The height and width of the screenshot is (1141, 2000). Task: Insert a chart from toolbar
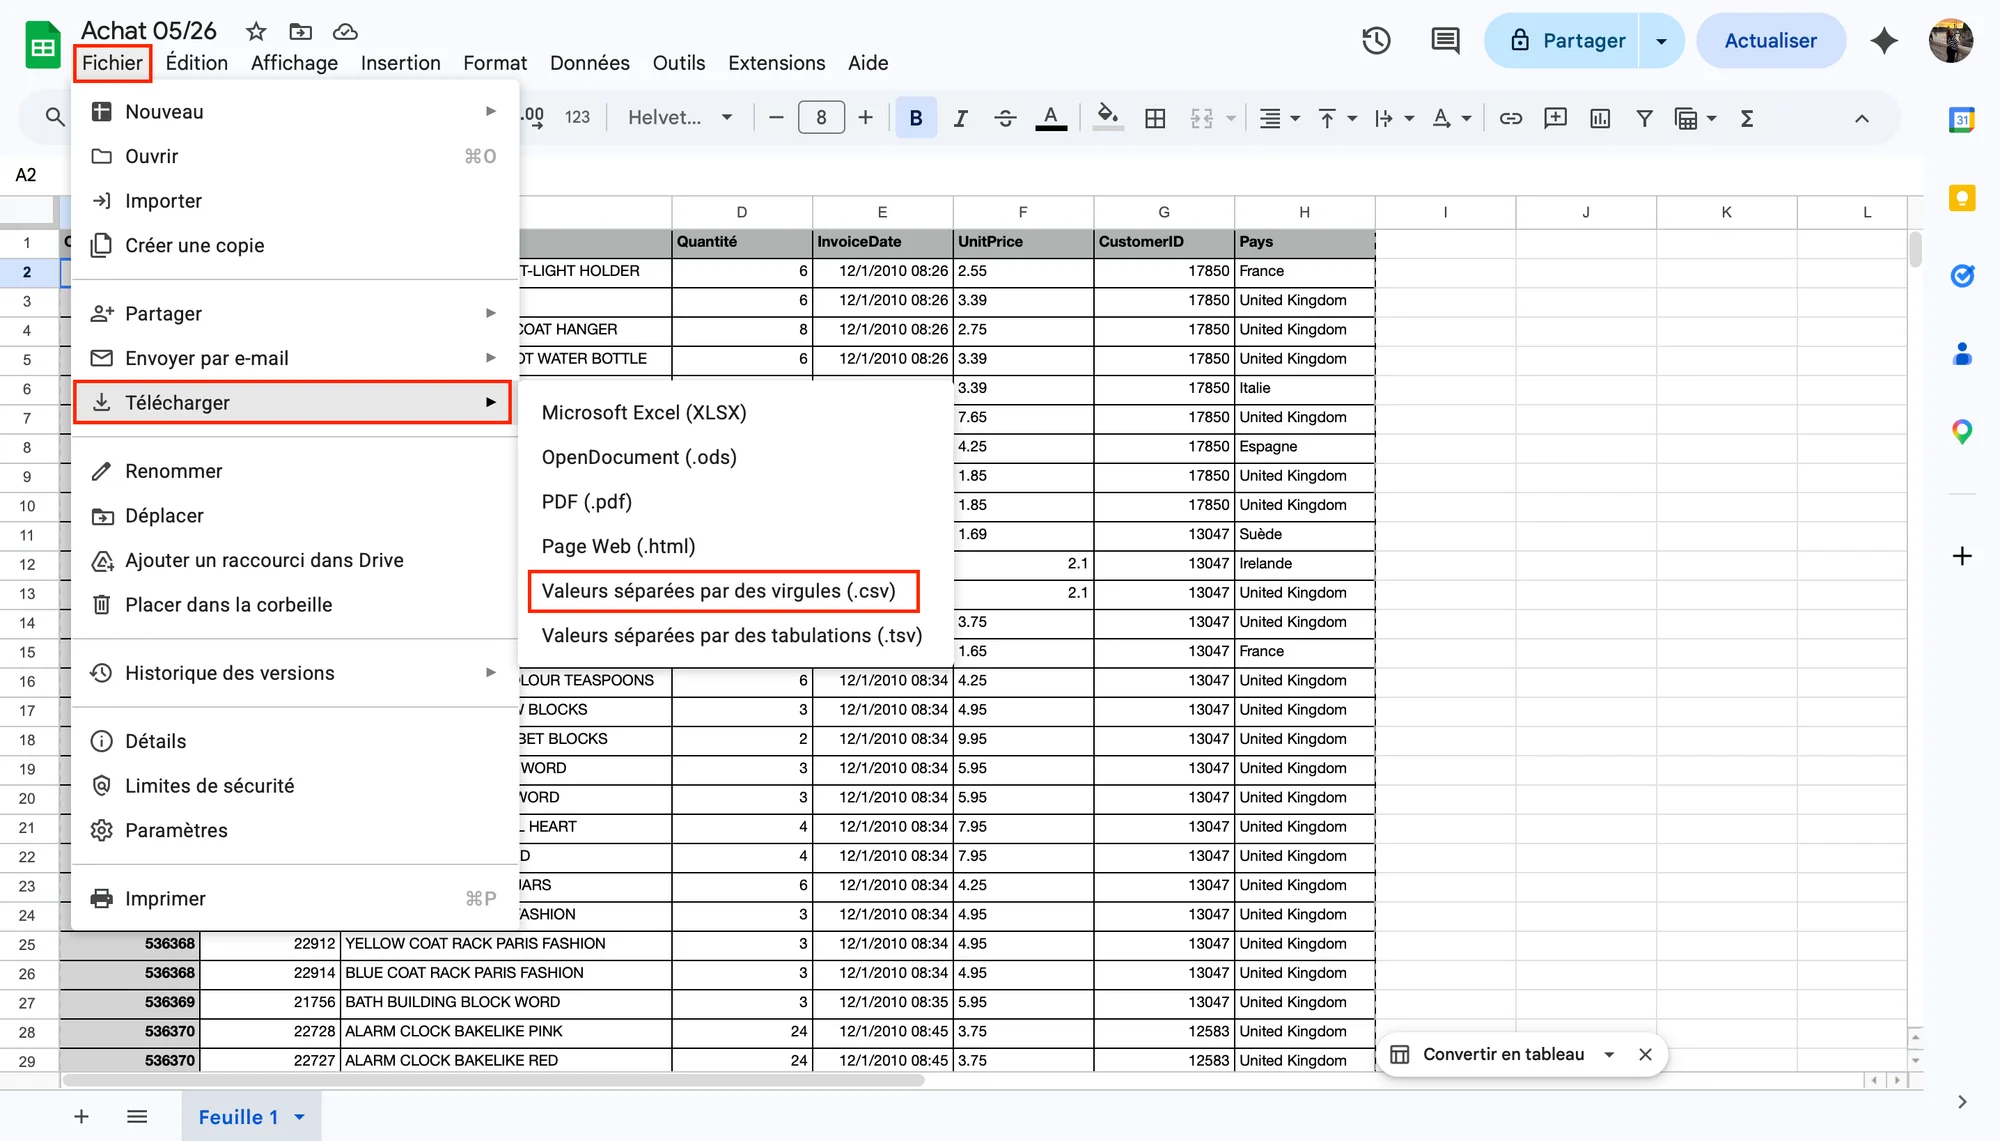(1600, 118)
